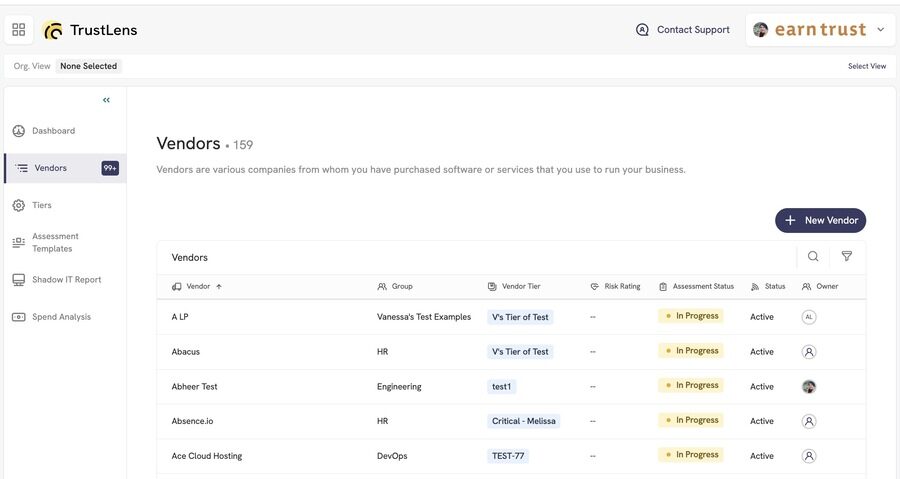Click Contact Support link

point(683,30)
